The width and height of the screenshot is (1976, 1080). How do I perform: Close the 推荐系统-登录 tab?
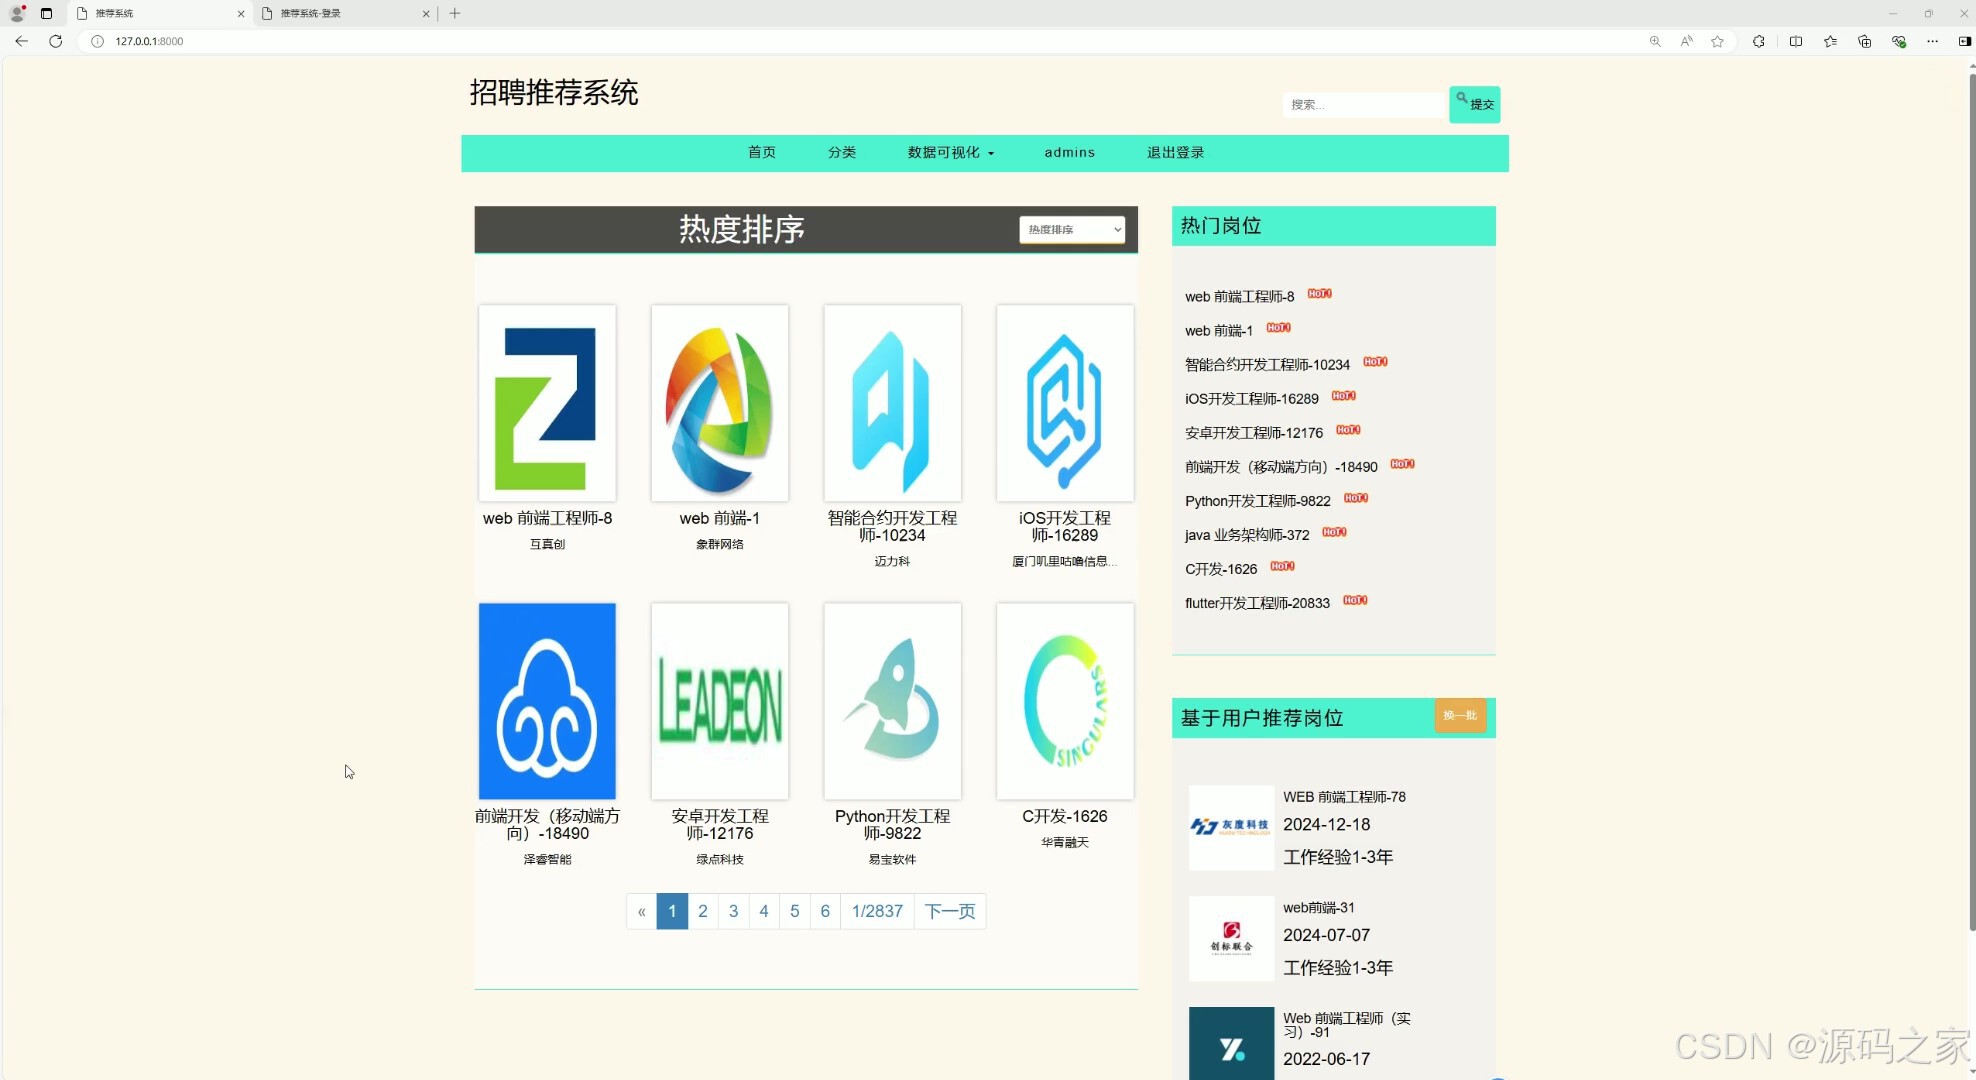(x=426, y=14)
